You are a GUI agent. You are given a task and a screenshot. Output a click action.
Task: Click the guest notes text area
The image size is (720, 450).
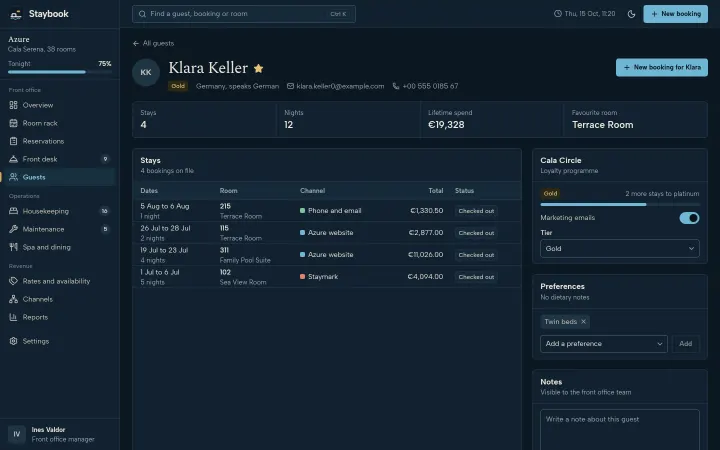(x=619, y=429)
